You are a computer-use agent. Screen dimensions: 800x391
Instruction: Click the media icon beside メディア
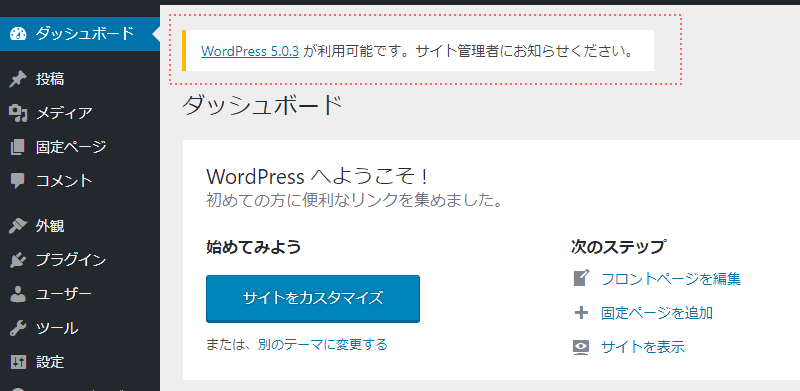[18, 113]
